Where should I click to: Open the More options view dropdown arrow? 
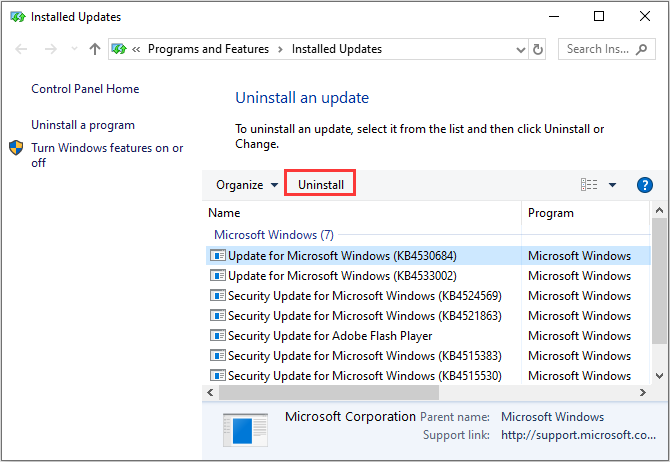coord(612,185)
